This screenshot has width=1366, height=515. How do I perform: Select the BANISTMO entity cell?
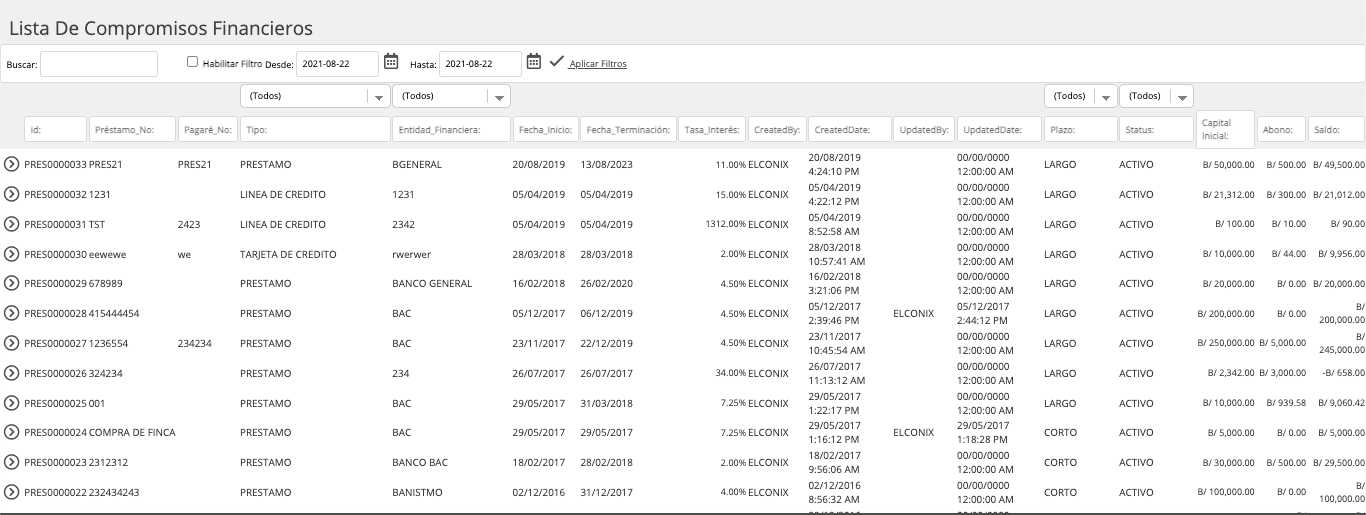[x=416, y=492]
